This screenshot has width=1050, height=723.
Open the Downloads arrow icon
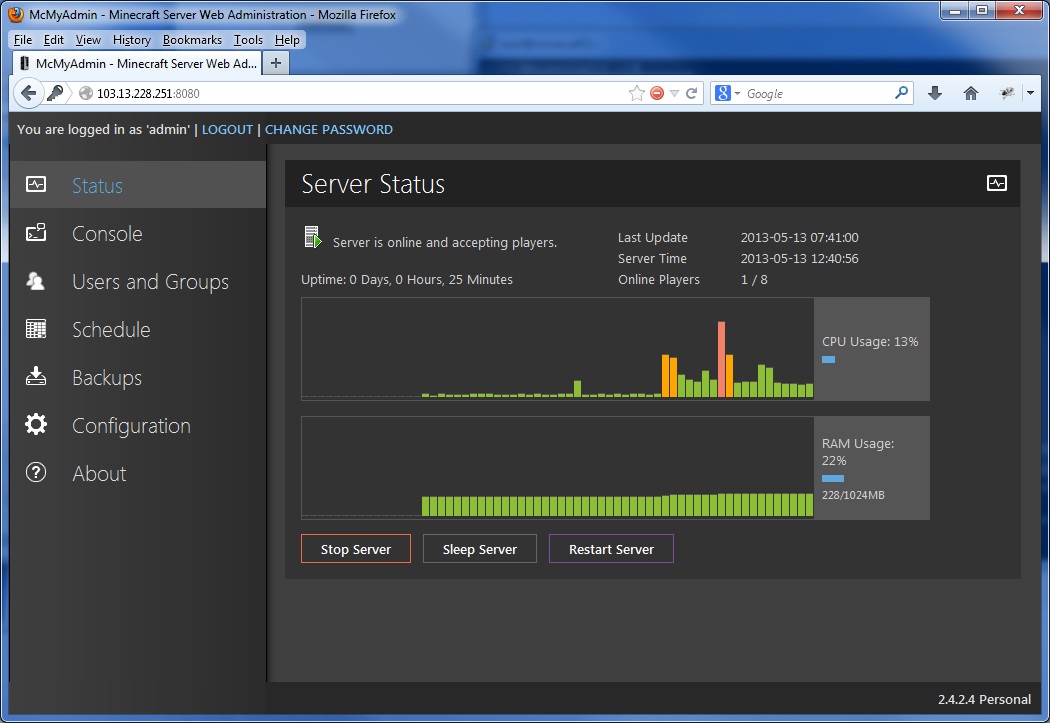(x=935, y=93)
